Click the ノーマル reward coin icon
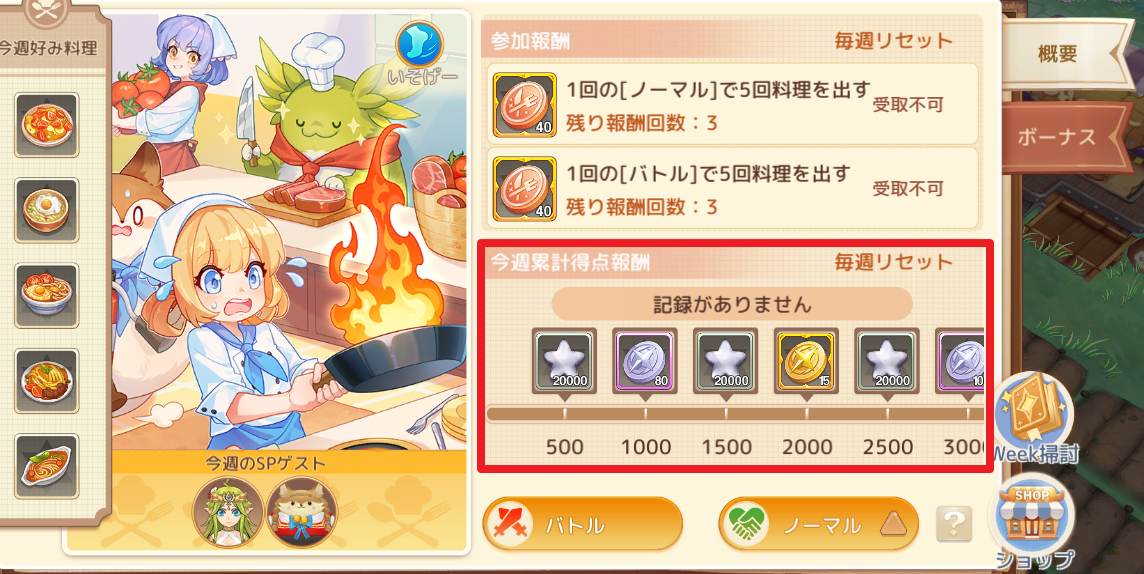Viewport: 1144px width, 574px height. (x=525, y=104)
